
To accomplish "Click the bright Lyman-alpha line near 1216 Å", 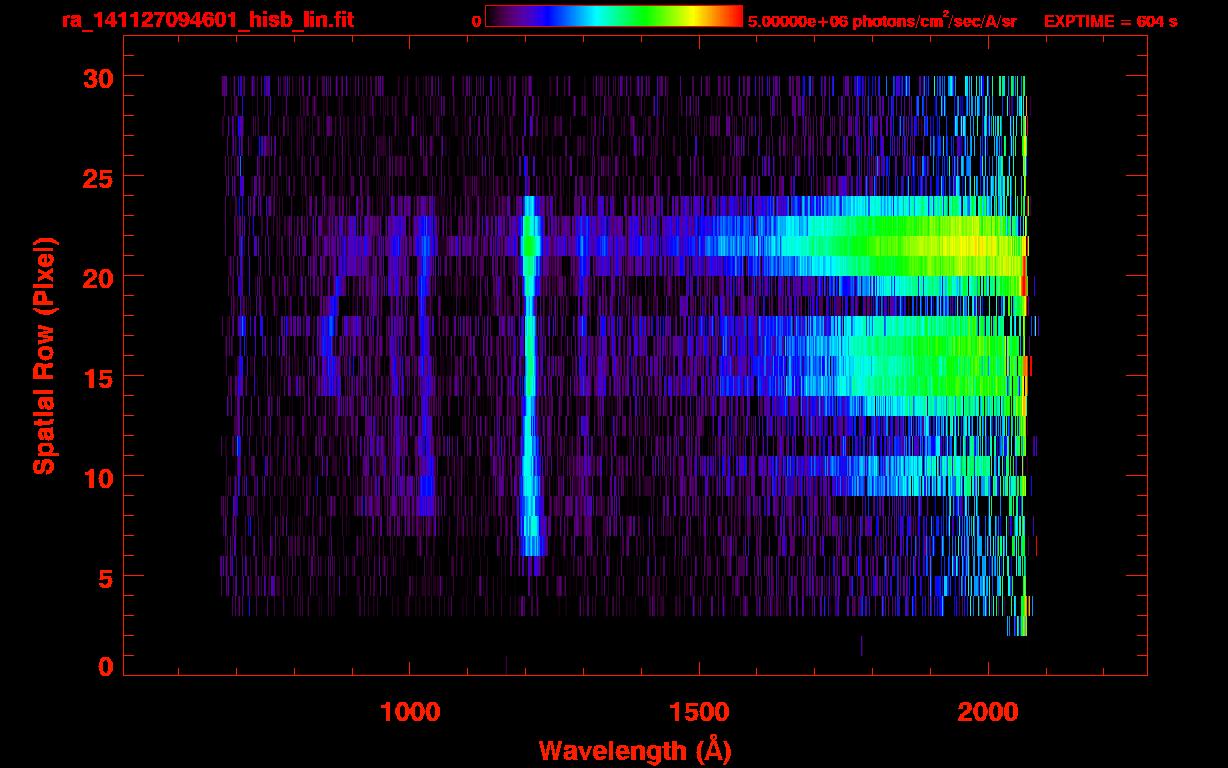I will click(x=530, y=376).
